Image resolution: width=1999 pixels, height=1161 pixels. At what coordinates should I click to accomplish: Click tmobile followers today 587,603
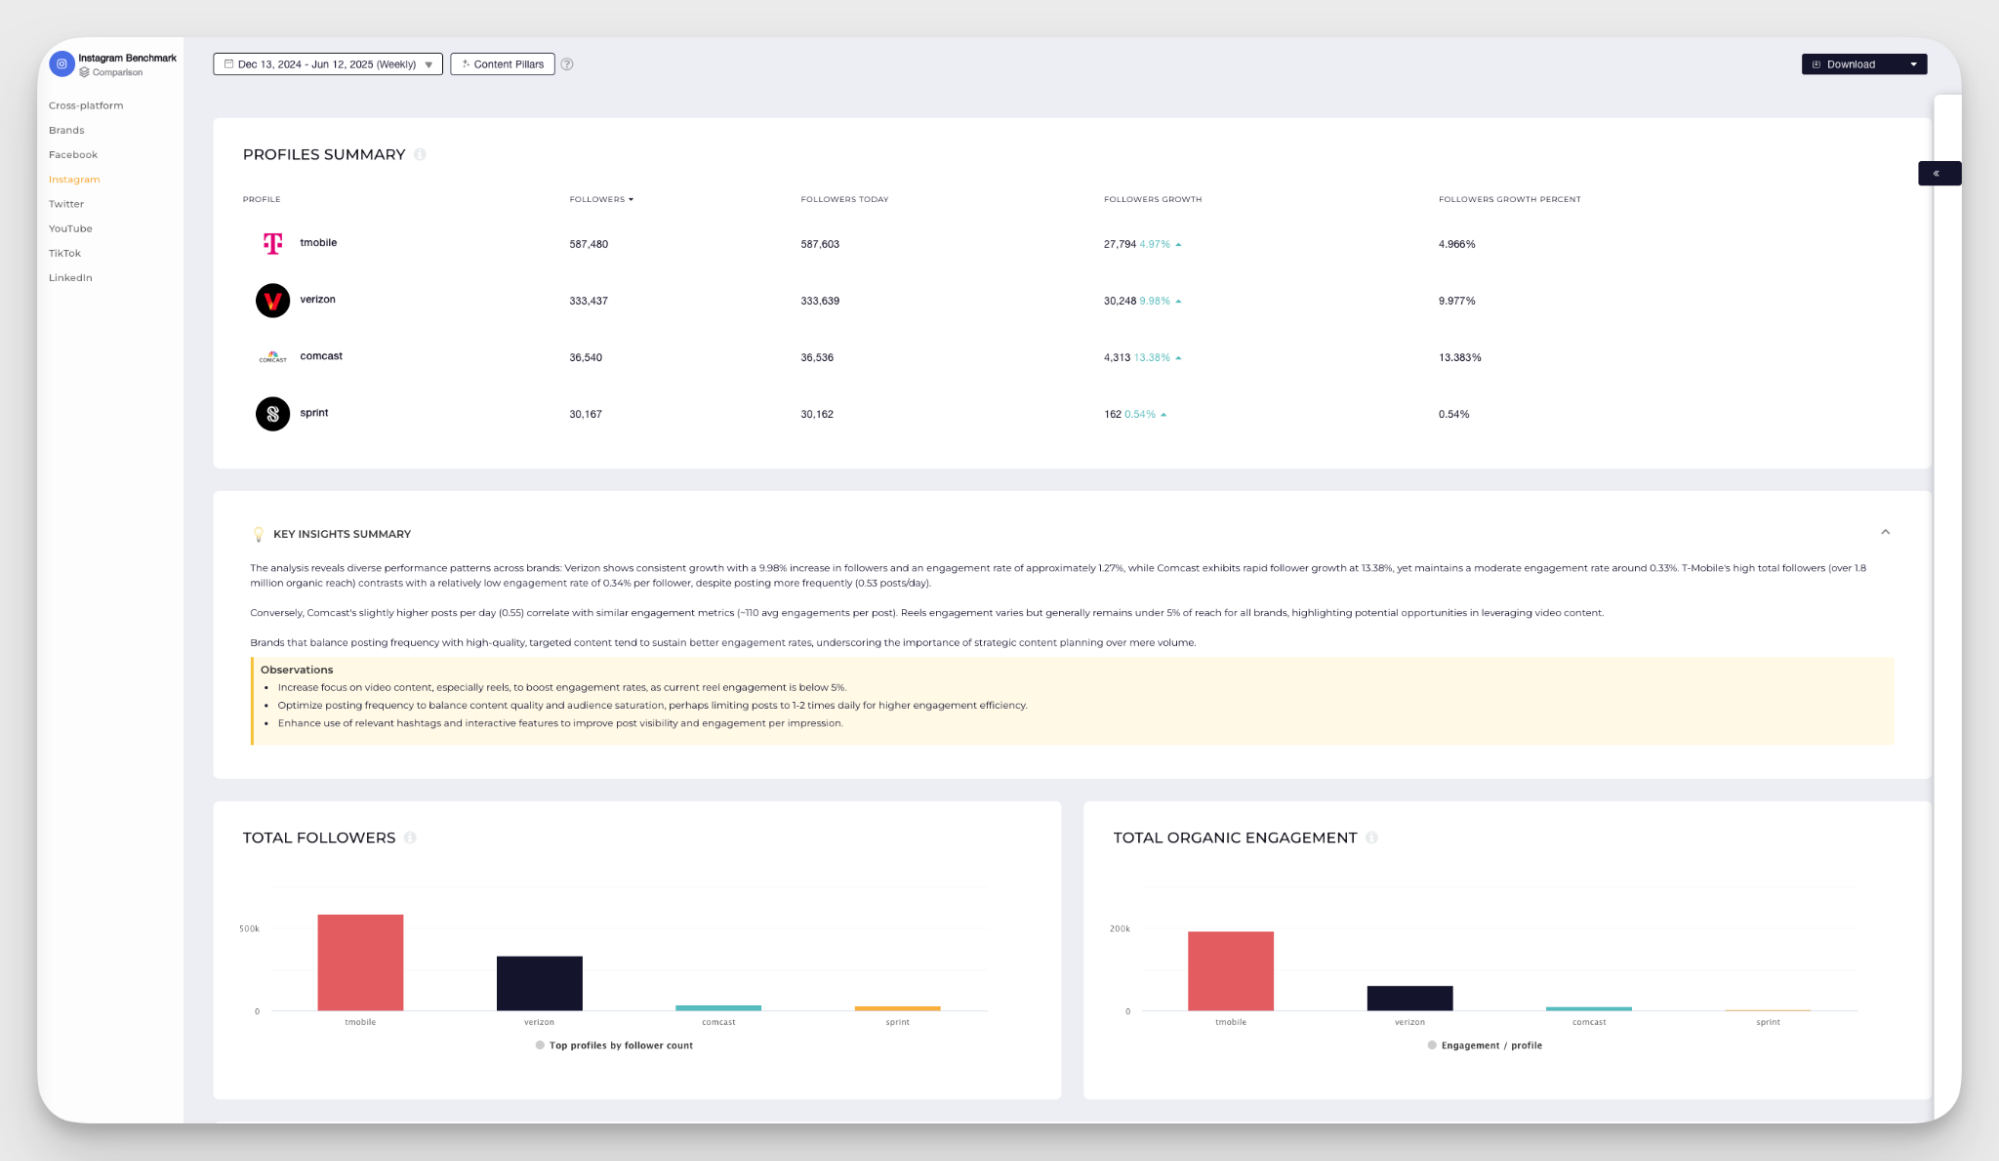[x=819, y=244]
